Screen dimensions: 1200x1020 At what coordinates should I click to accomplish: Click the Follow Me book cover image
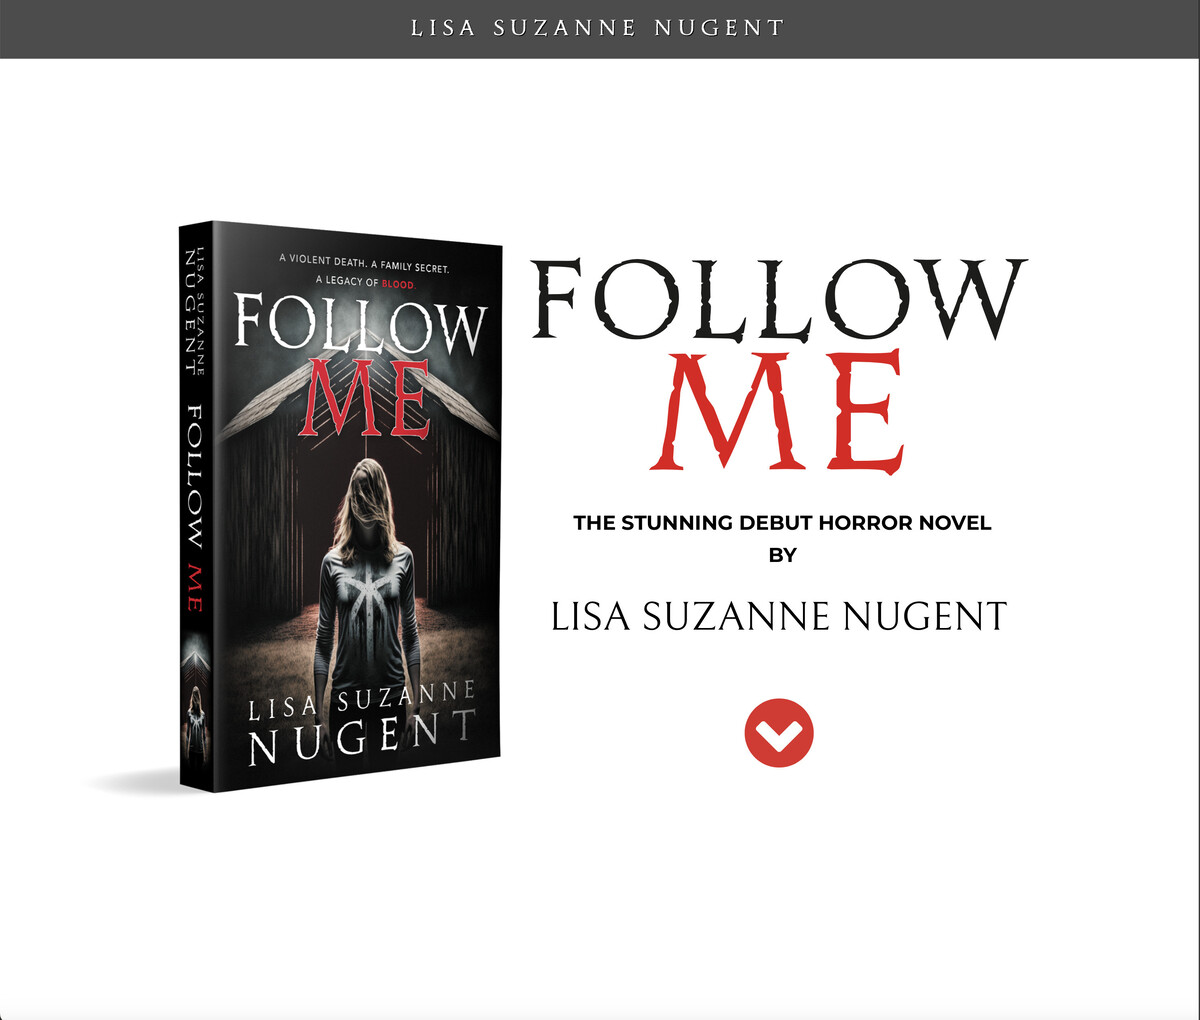click(x=340, y=506)
